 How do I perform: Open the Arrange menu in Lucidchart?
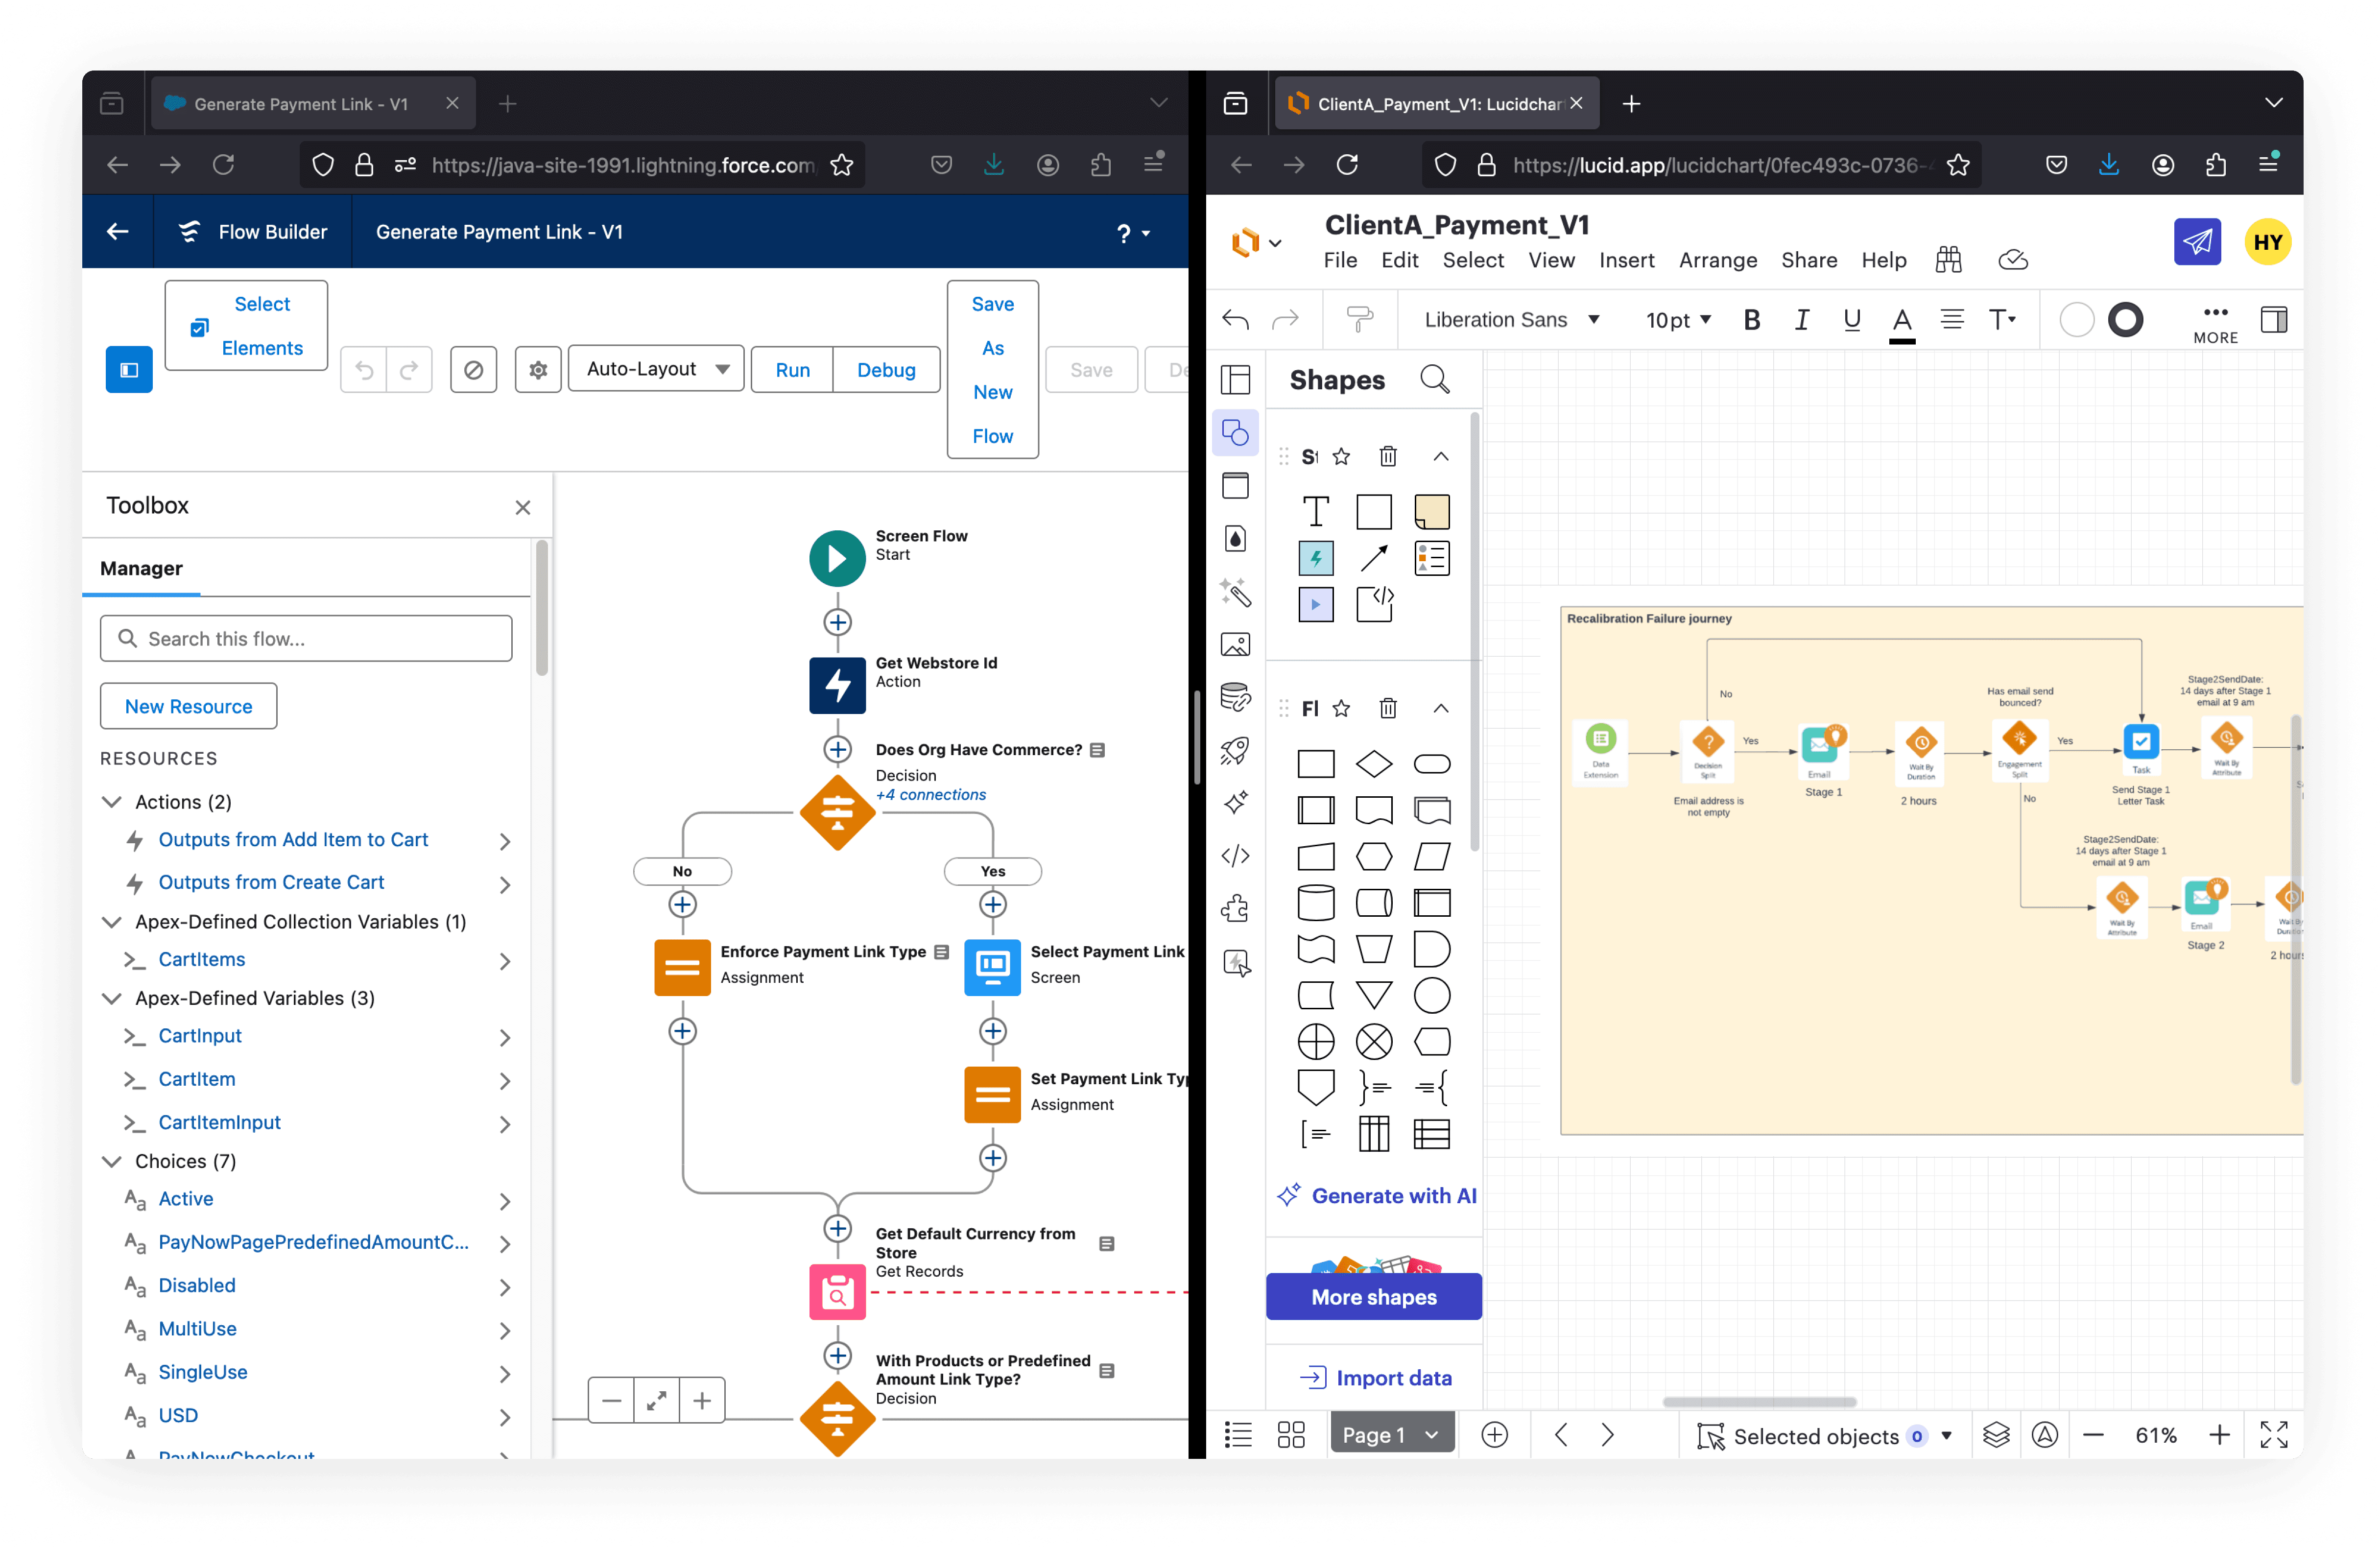(1717, 260)
